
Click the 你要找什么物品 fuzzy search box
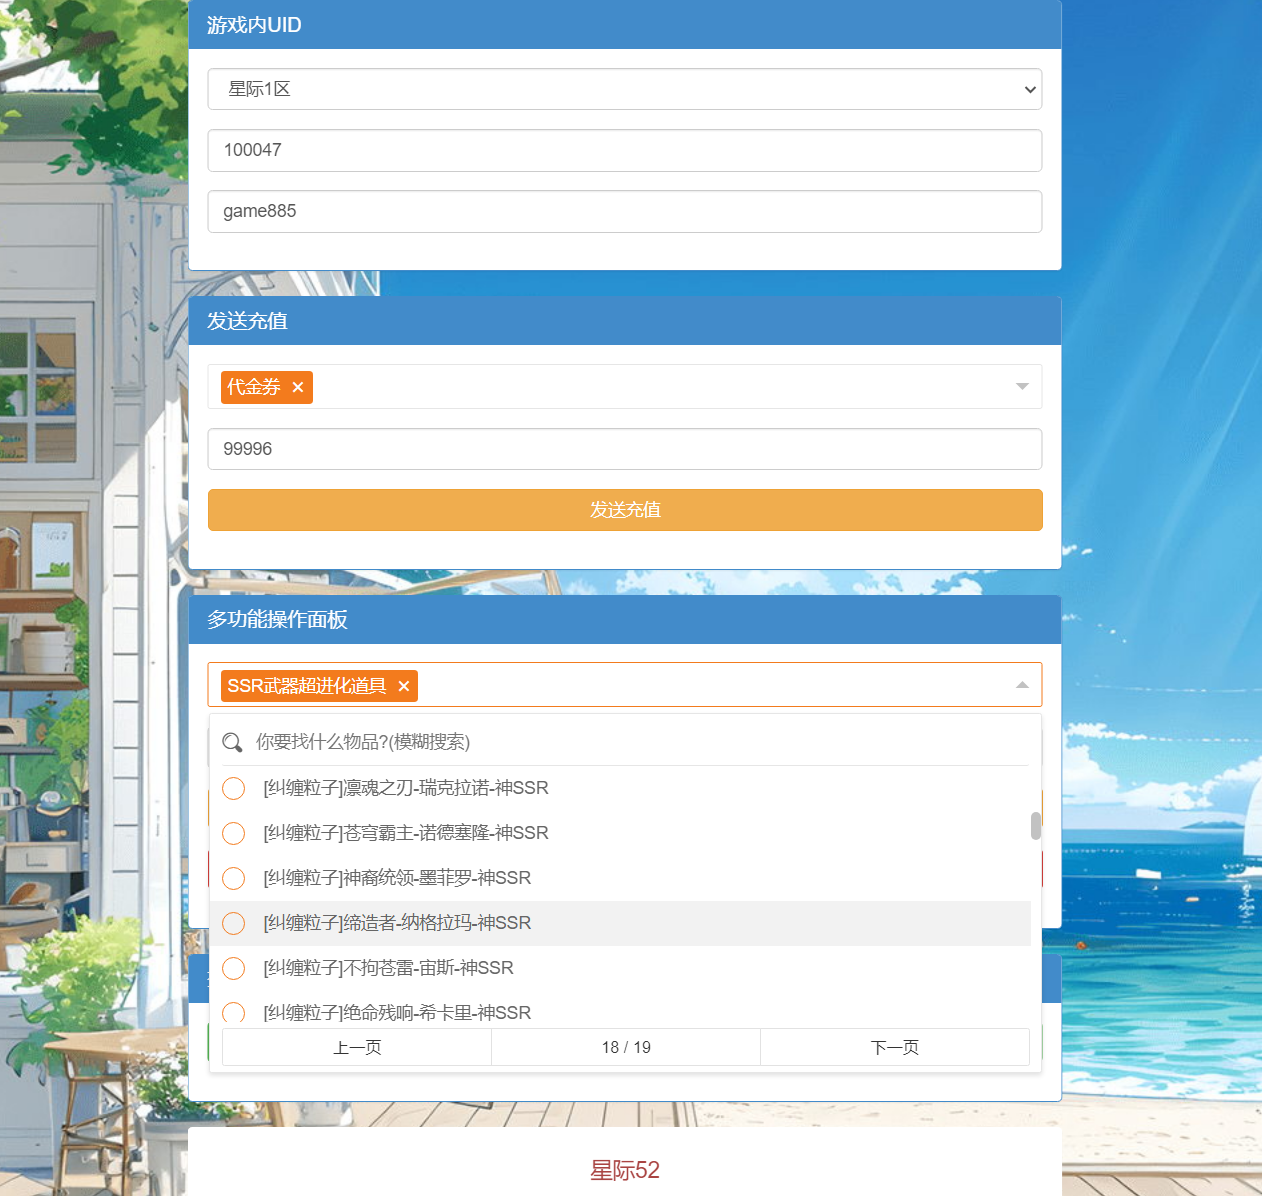pyautogui.click(x=640, y=742)
